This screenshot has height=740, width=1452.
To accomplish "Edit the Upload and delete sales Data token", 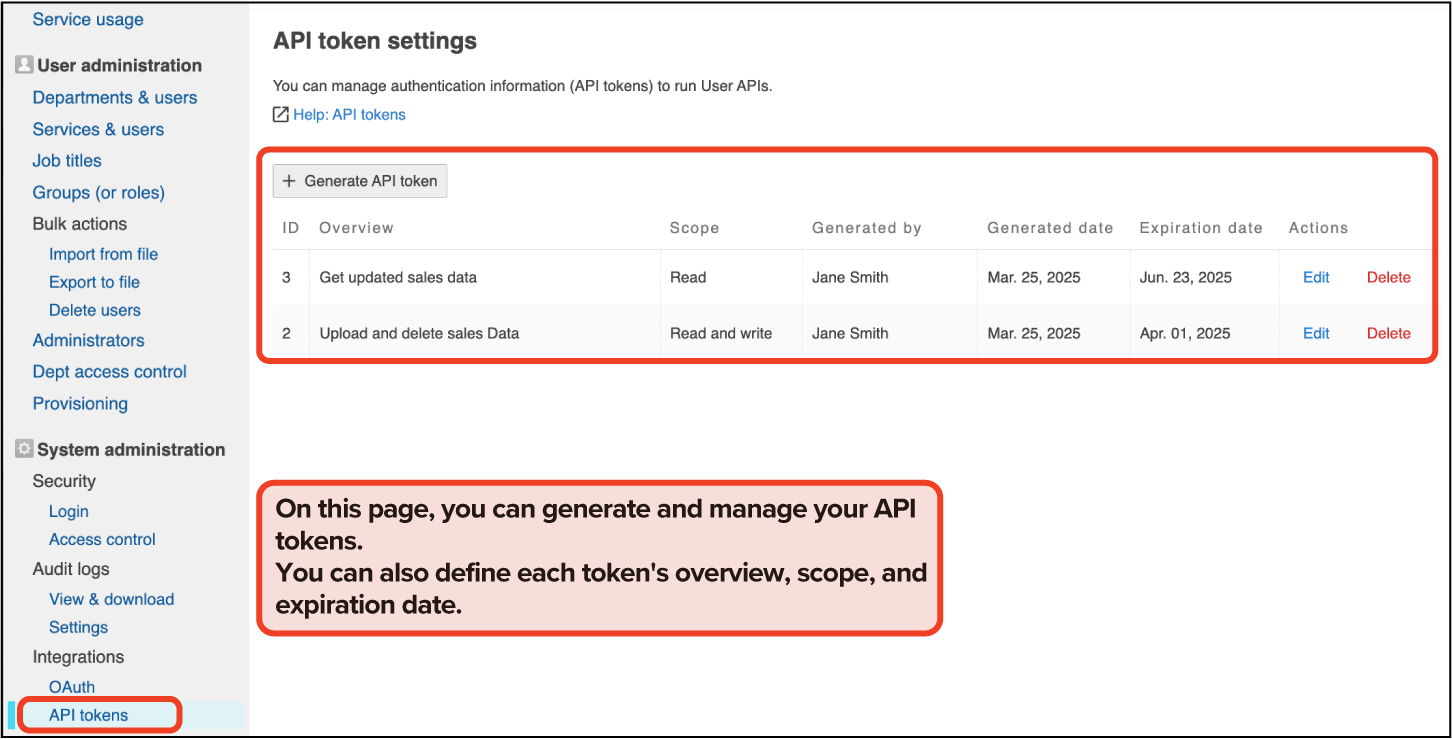I will click(1316, 333).
